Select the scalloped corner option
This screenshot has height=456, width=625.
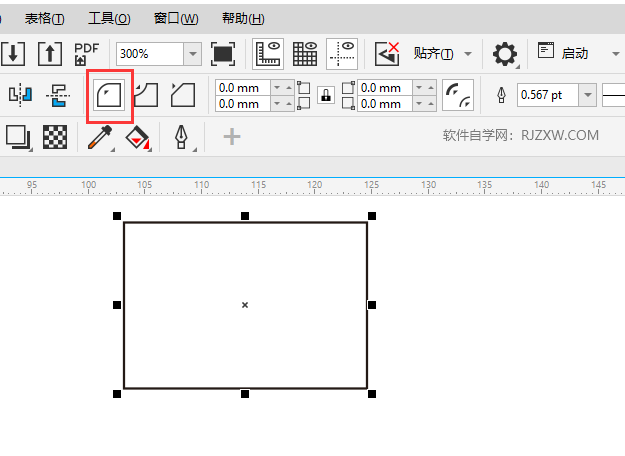pos(146,95)
